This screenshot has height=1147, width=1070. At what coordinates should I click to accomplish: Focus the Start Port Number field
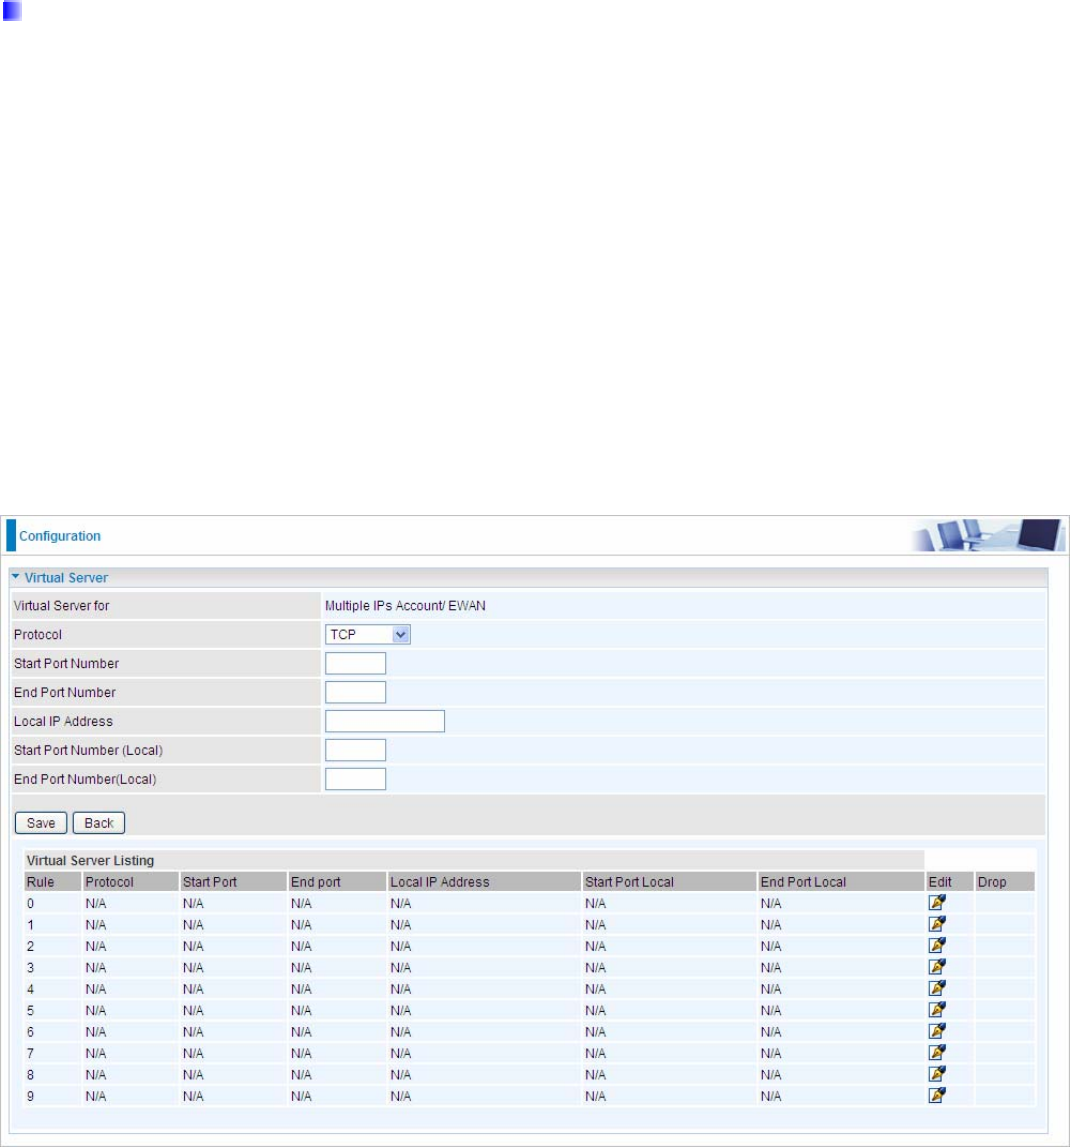355,663
